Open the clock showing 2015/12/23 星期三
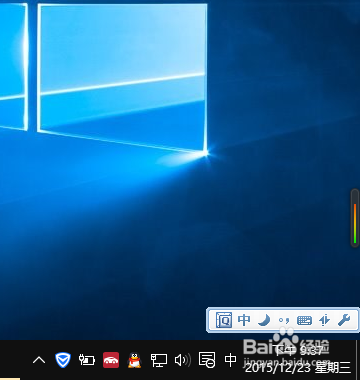360x380 pixels. [x=298, y=360]
